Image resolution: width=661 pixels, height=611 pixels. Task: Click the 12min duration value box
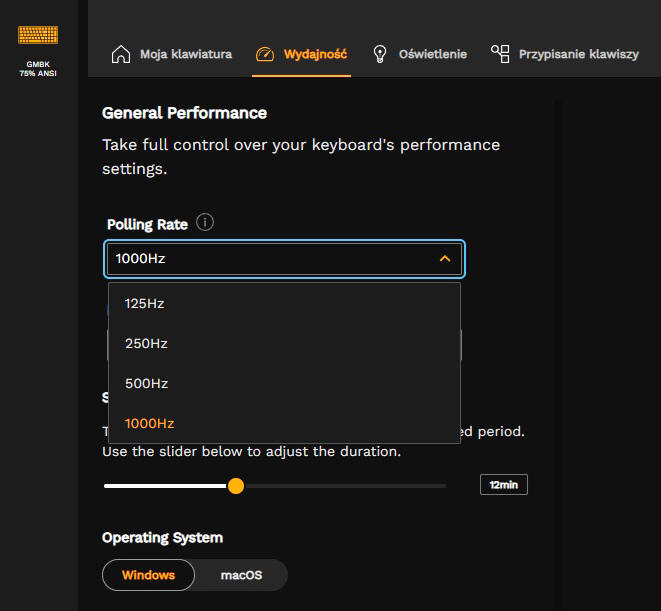(503, 485)
